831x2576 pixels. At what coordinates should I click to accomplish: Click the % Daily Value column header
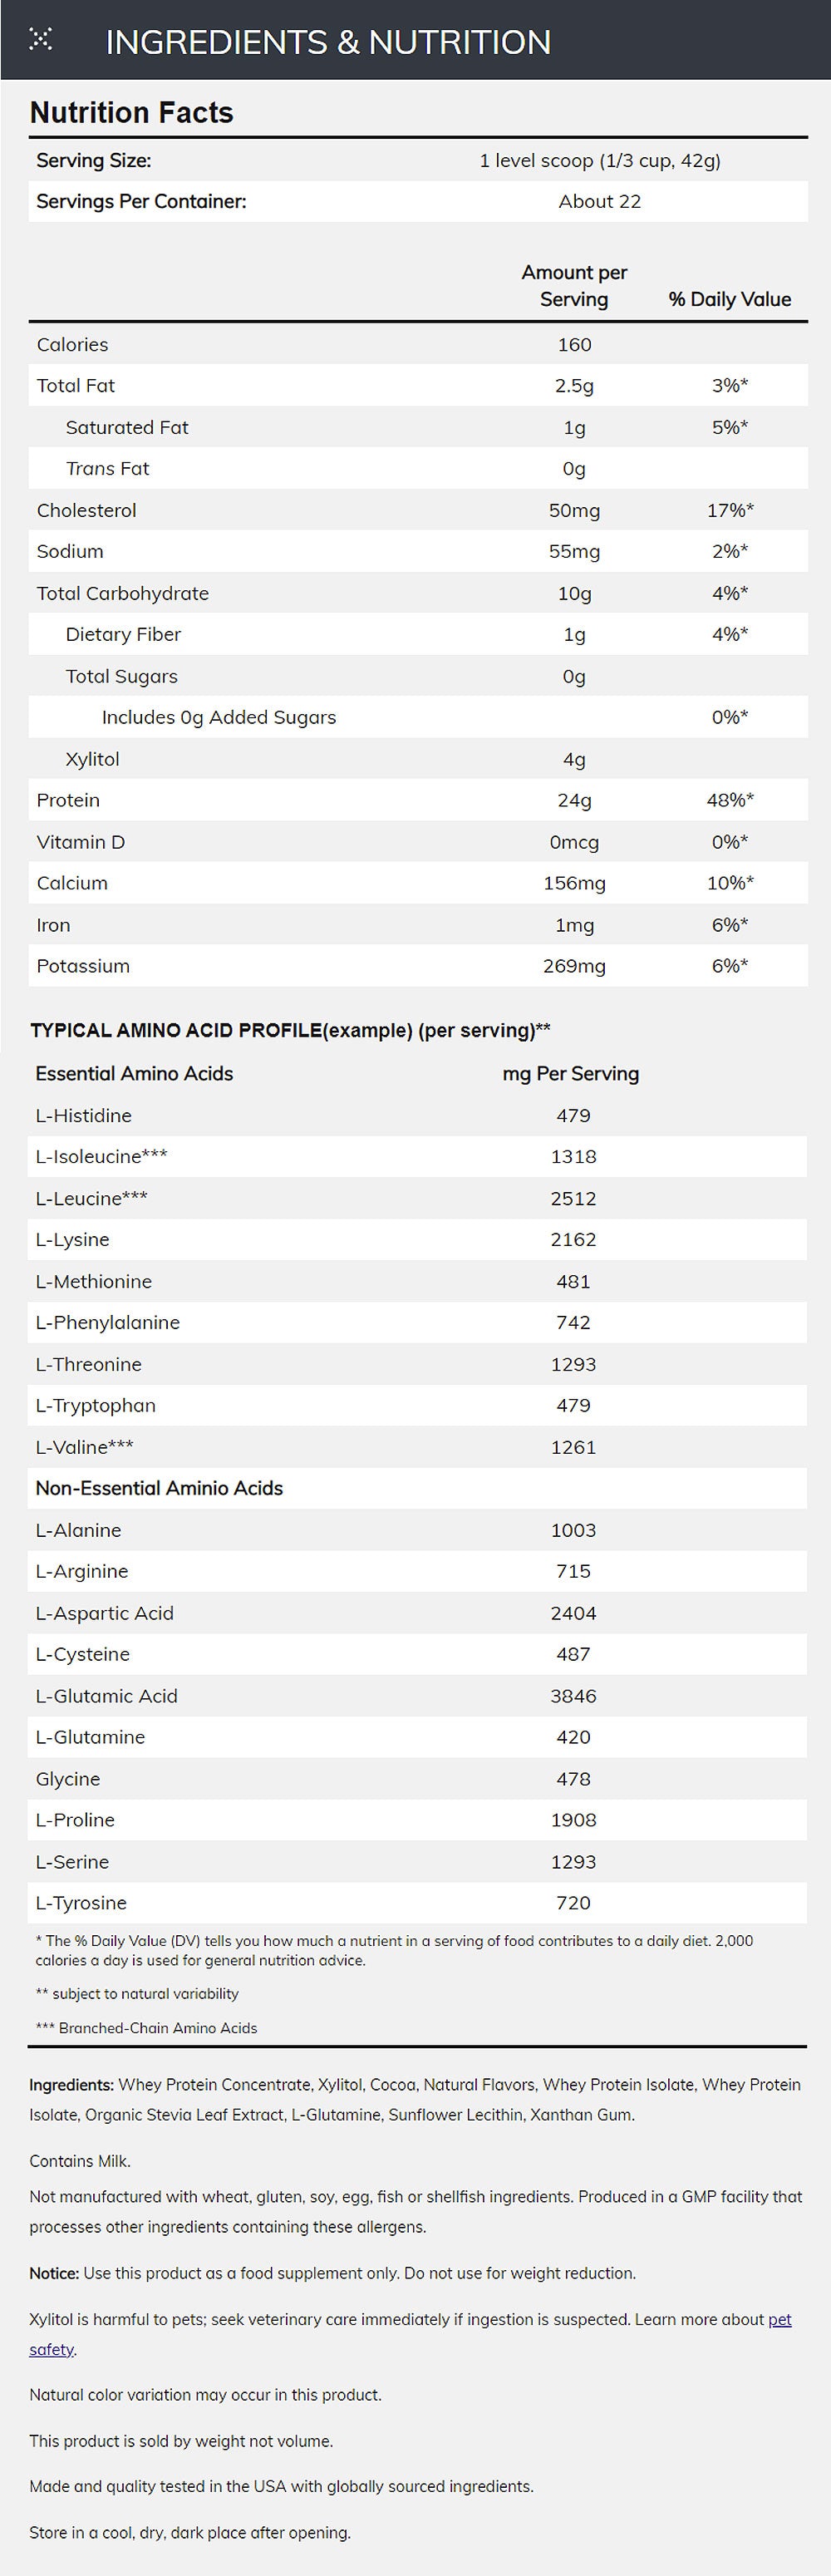[729, 299]
